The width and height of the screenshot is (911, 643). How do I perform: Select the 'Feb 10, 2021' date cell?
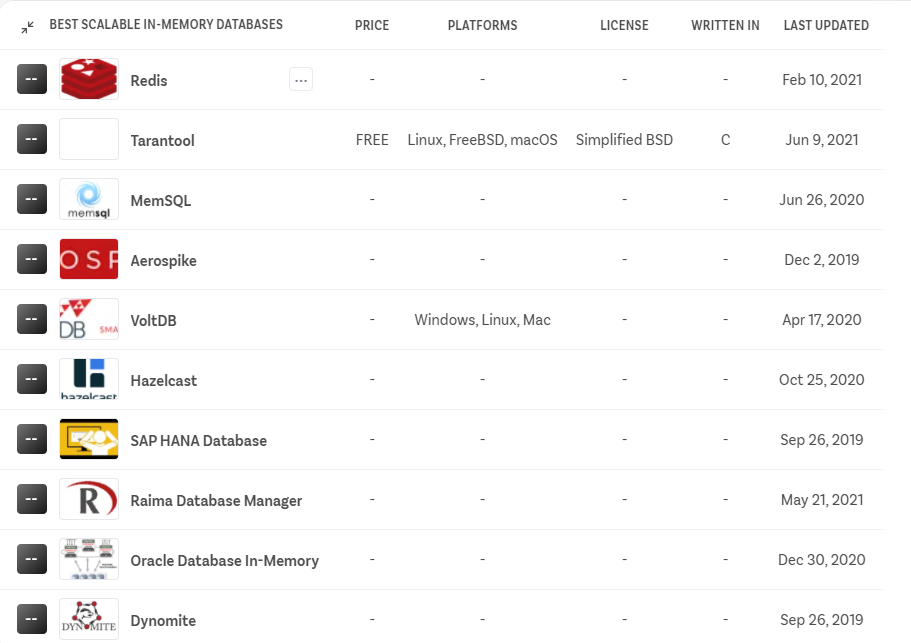pos(822,80)
